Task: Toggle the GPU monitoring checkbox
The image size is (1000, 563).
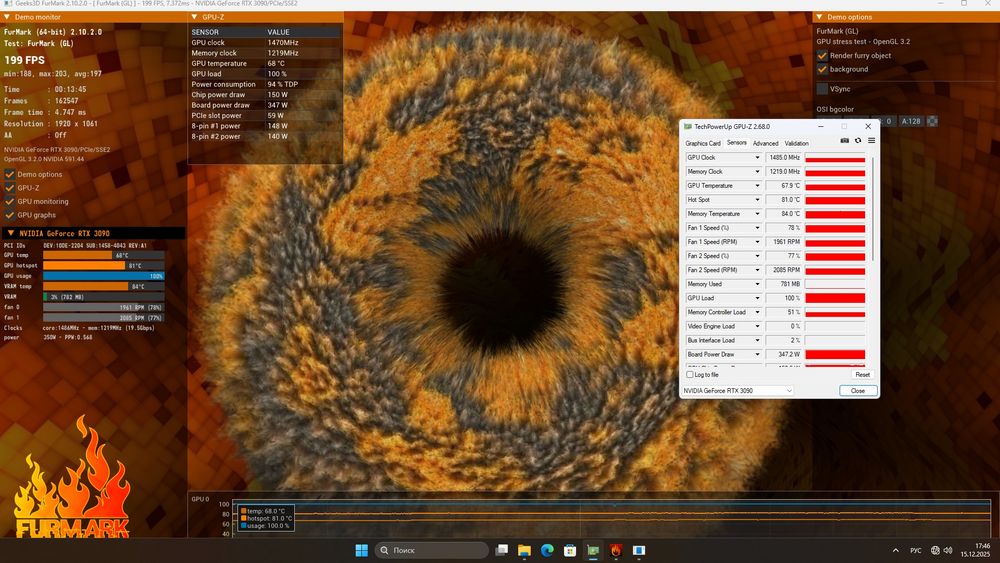Action: [x=10, y=201]
